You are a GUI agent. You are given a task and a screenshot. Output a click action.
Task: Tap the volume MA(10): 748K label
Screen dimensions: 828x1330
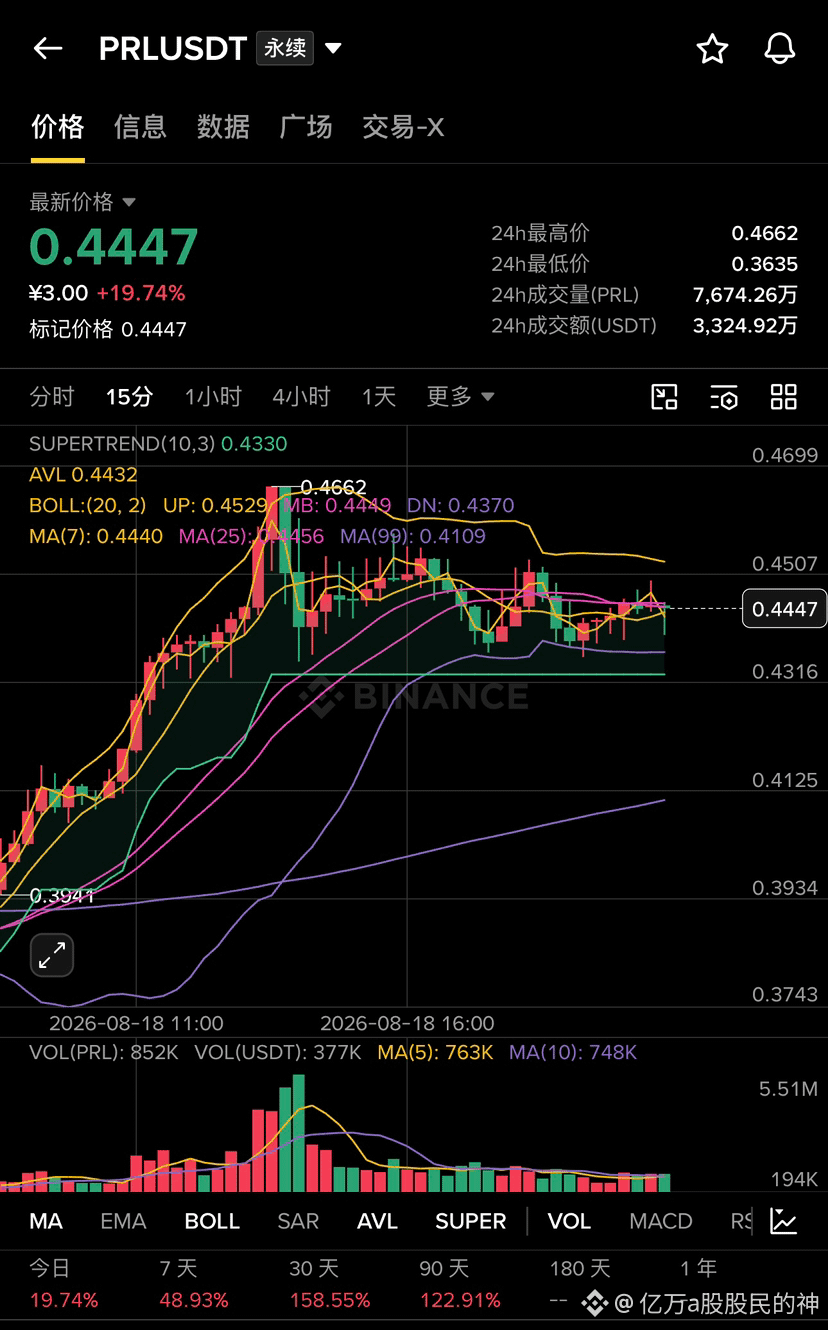(x=573, y=1052)
